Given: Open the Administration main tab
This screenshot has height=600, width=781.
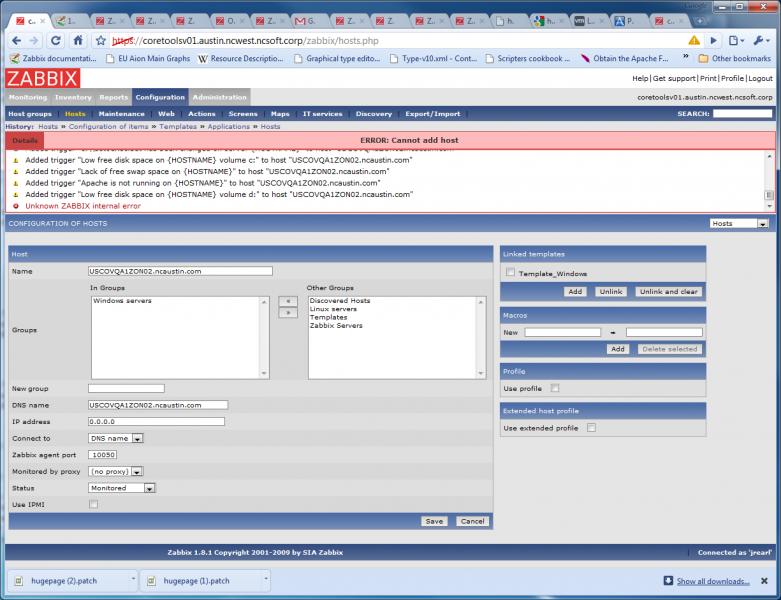Looking at the screenshot, I should pos(220,97).
